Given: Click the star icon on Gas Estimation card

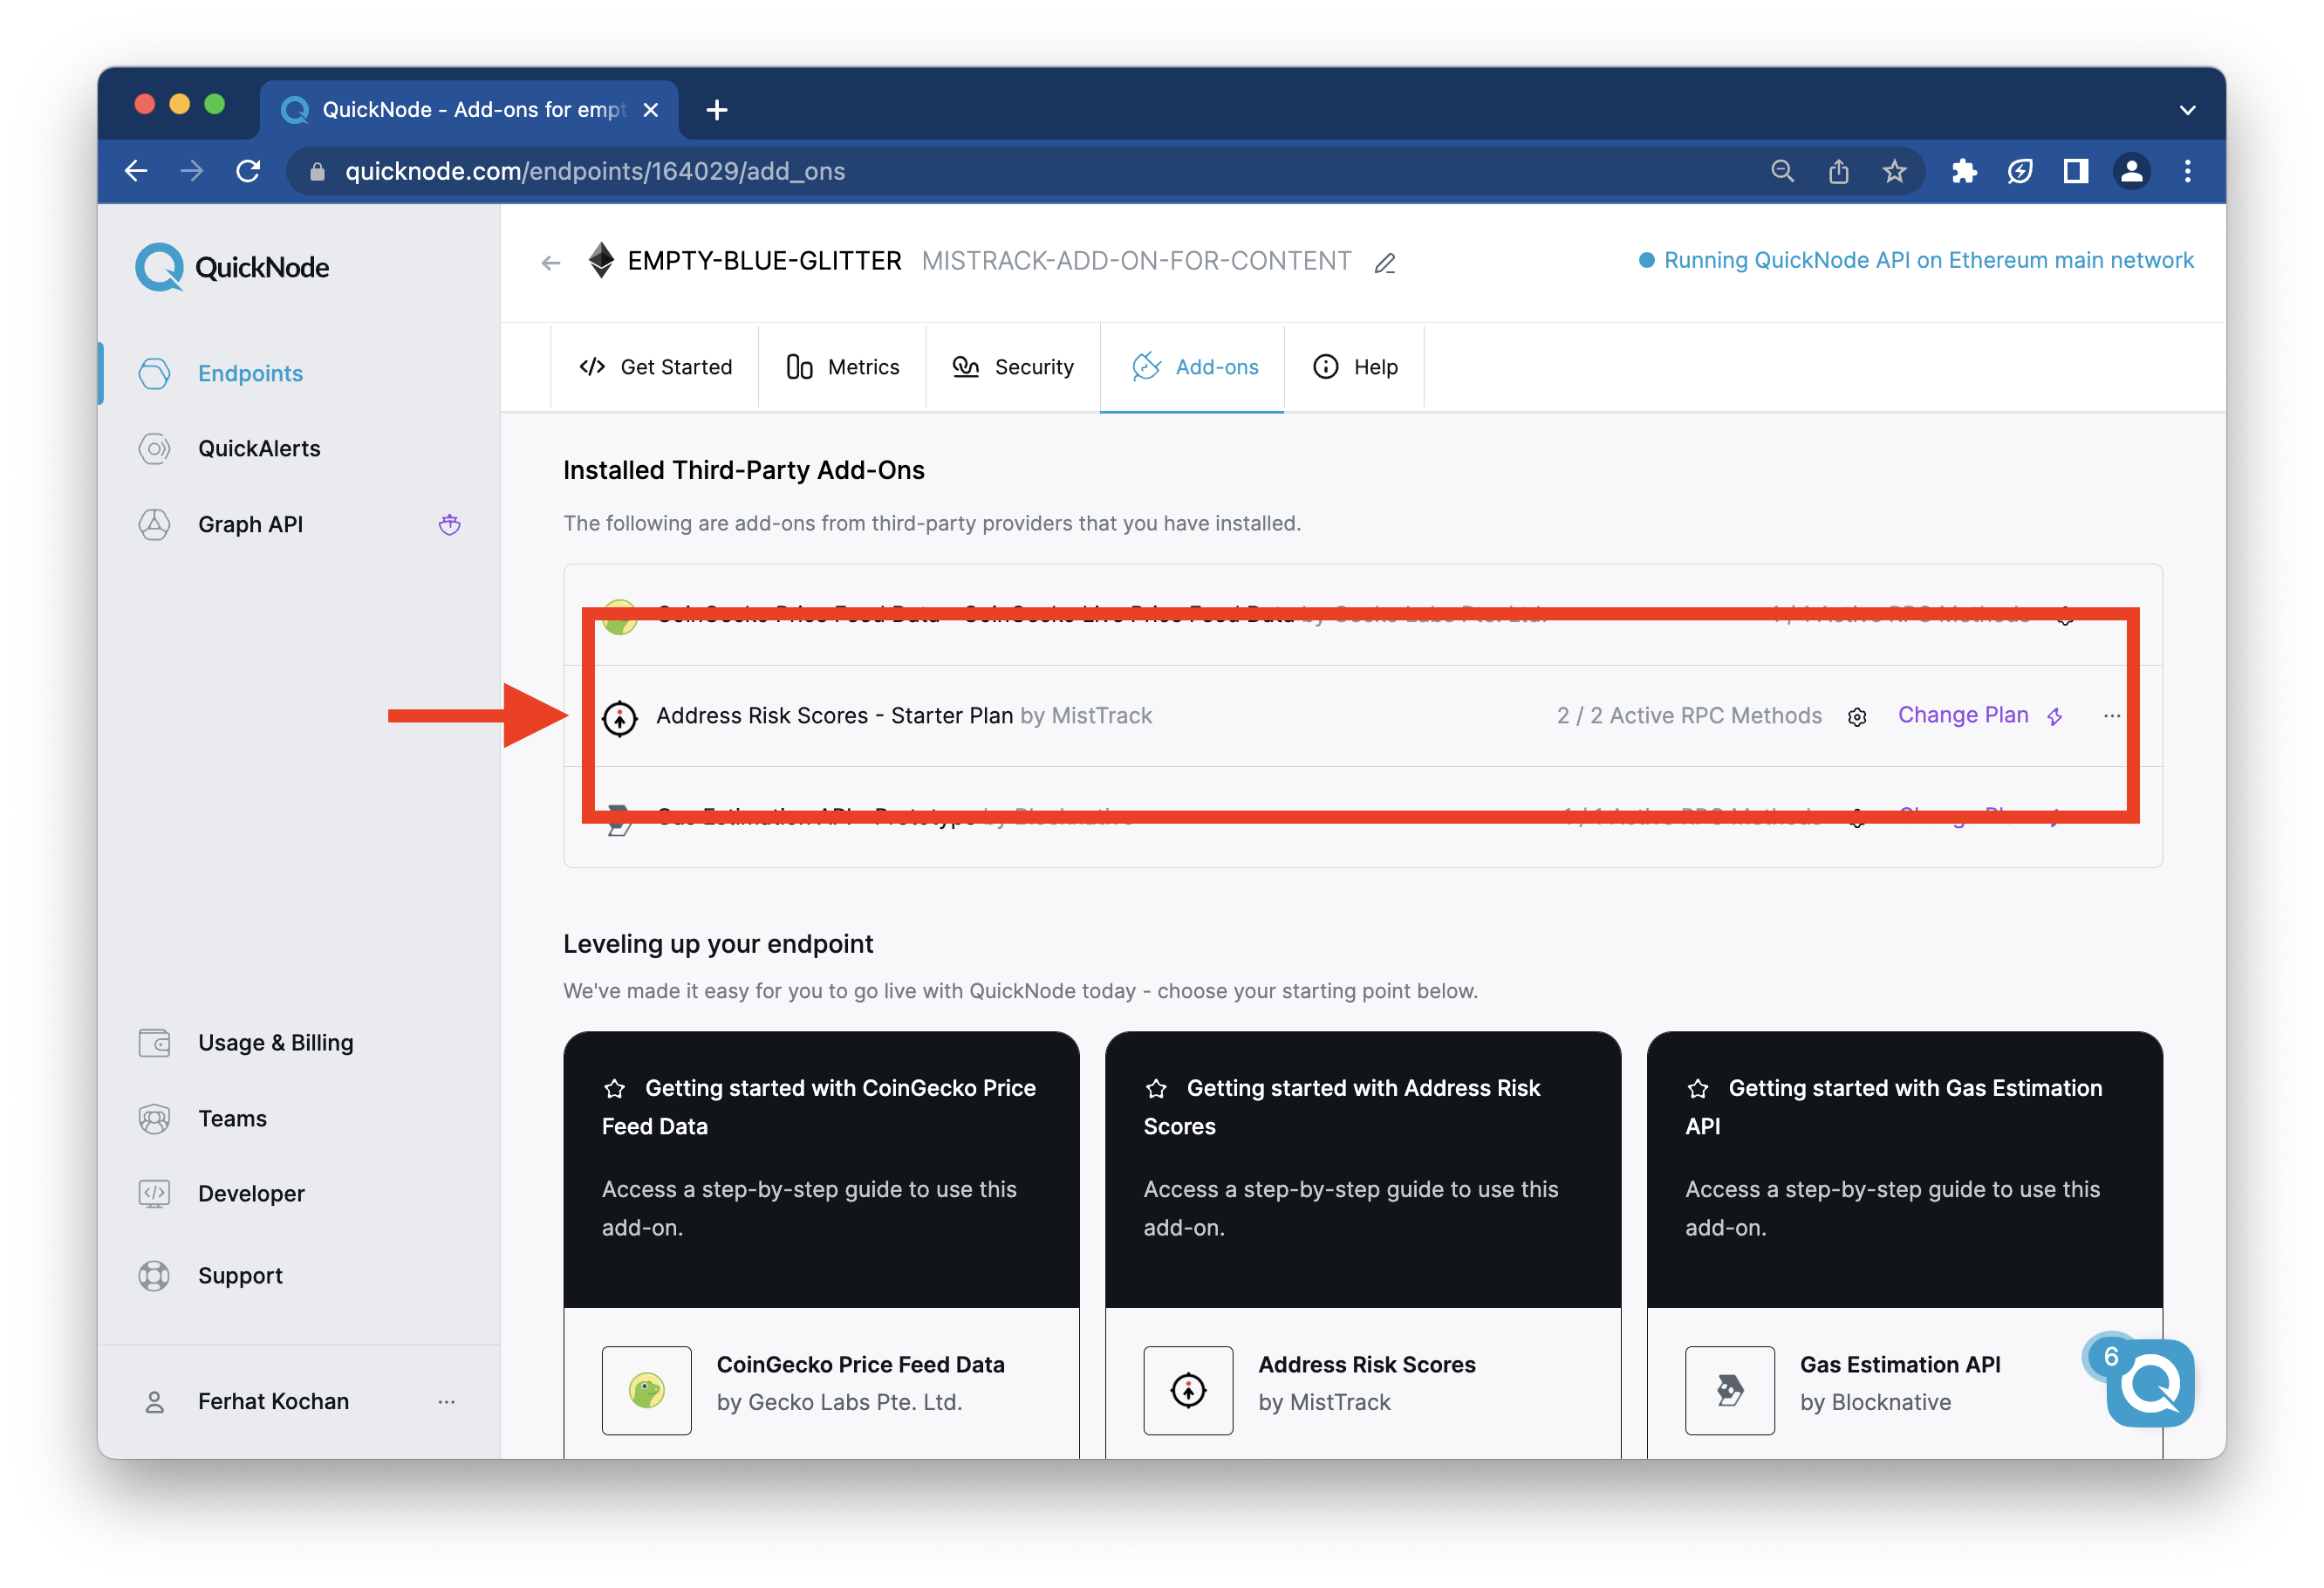Looking at the screenshot, I should (x=1698, y=1088).
